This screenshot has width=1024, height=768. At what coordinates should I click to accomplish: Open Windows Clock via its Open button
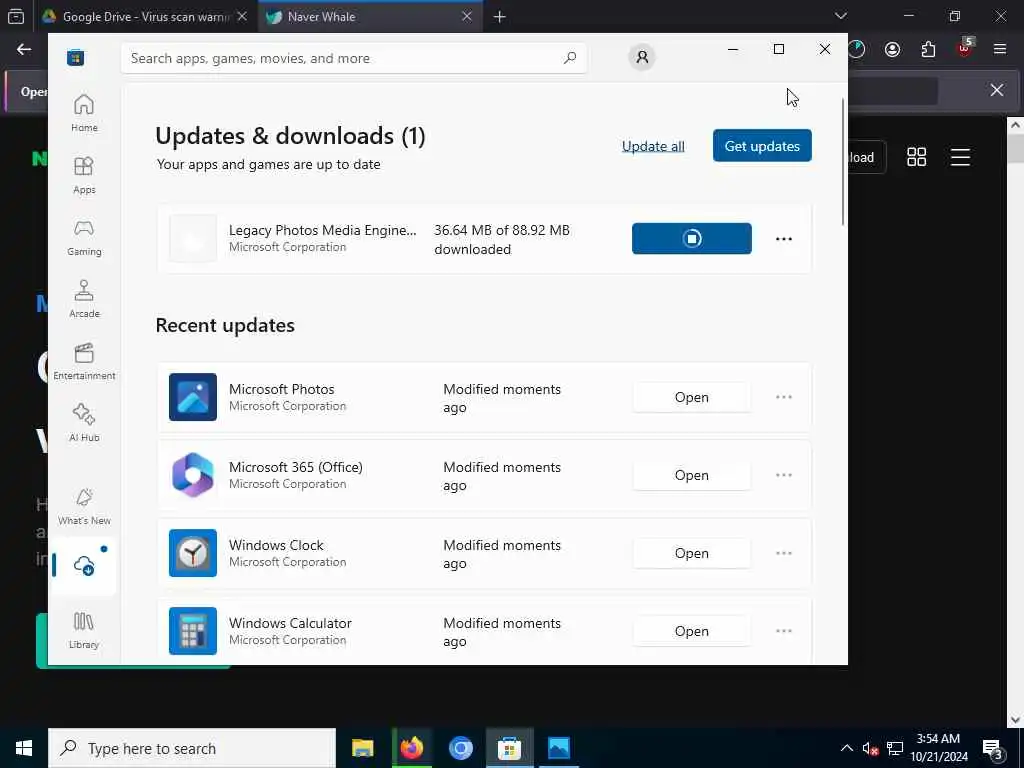click(x=692, y=553)
